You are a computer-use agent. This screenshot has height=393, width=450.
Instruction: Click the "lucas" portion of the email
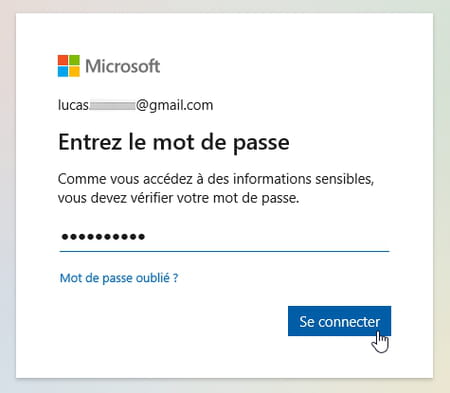(x=73, y=105)
